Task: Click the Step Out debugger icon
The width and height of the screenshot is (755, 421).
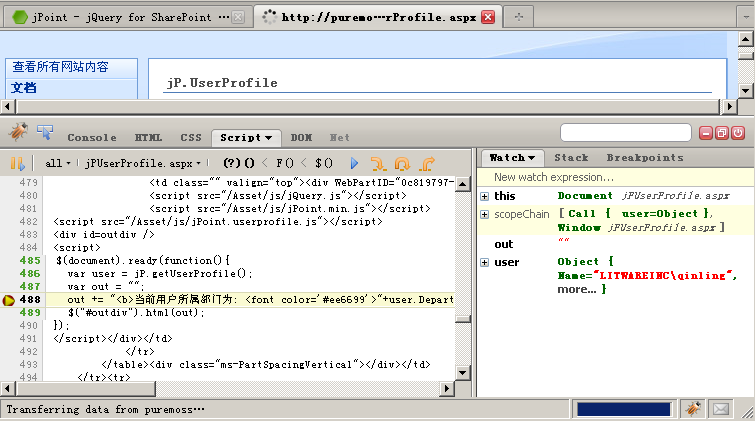Action: (x=427, y=164)
